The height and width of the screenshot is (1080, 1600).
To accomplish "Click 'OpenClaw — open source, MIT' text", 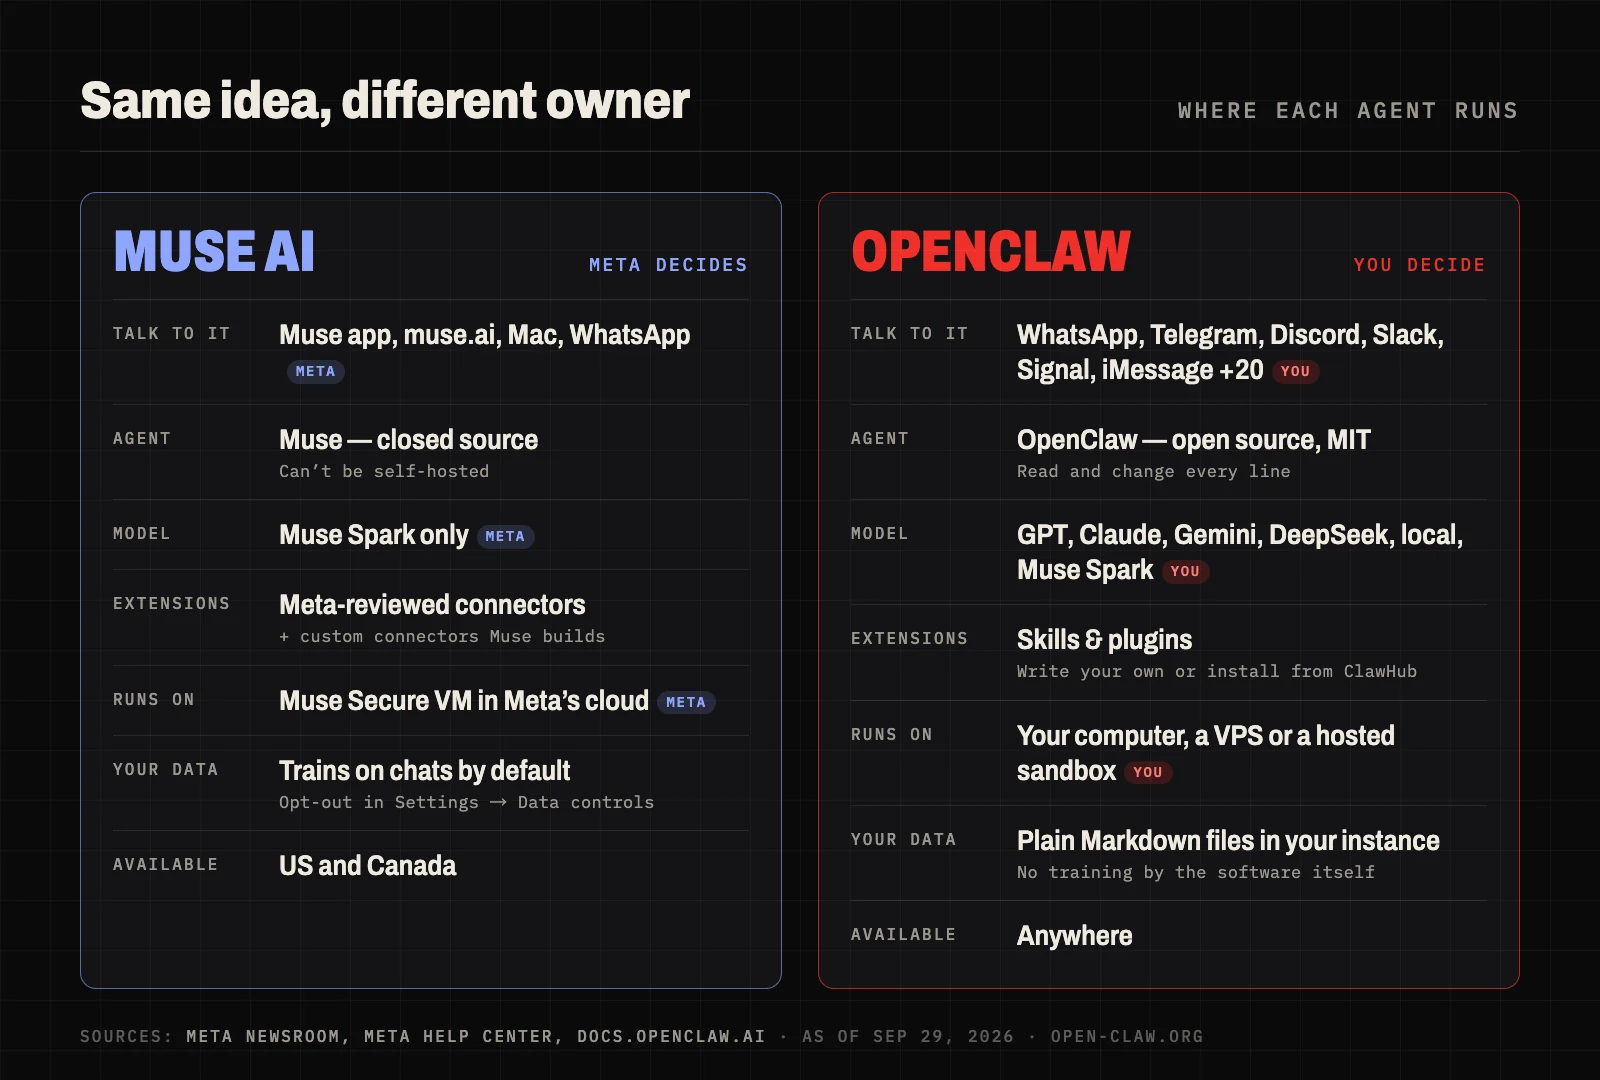I will click(1193, 440).
